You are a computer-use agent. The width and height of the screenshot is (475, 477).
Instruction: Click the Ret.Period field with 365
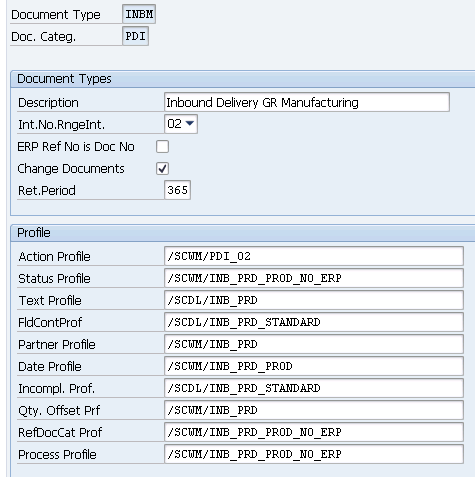pyautogui.click(x=177, y=190)
